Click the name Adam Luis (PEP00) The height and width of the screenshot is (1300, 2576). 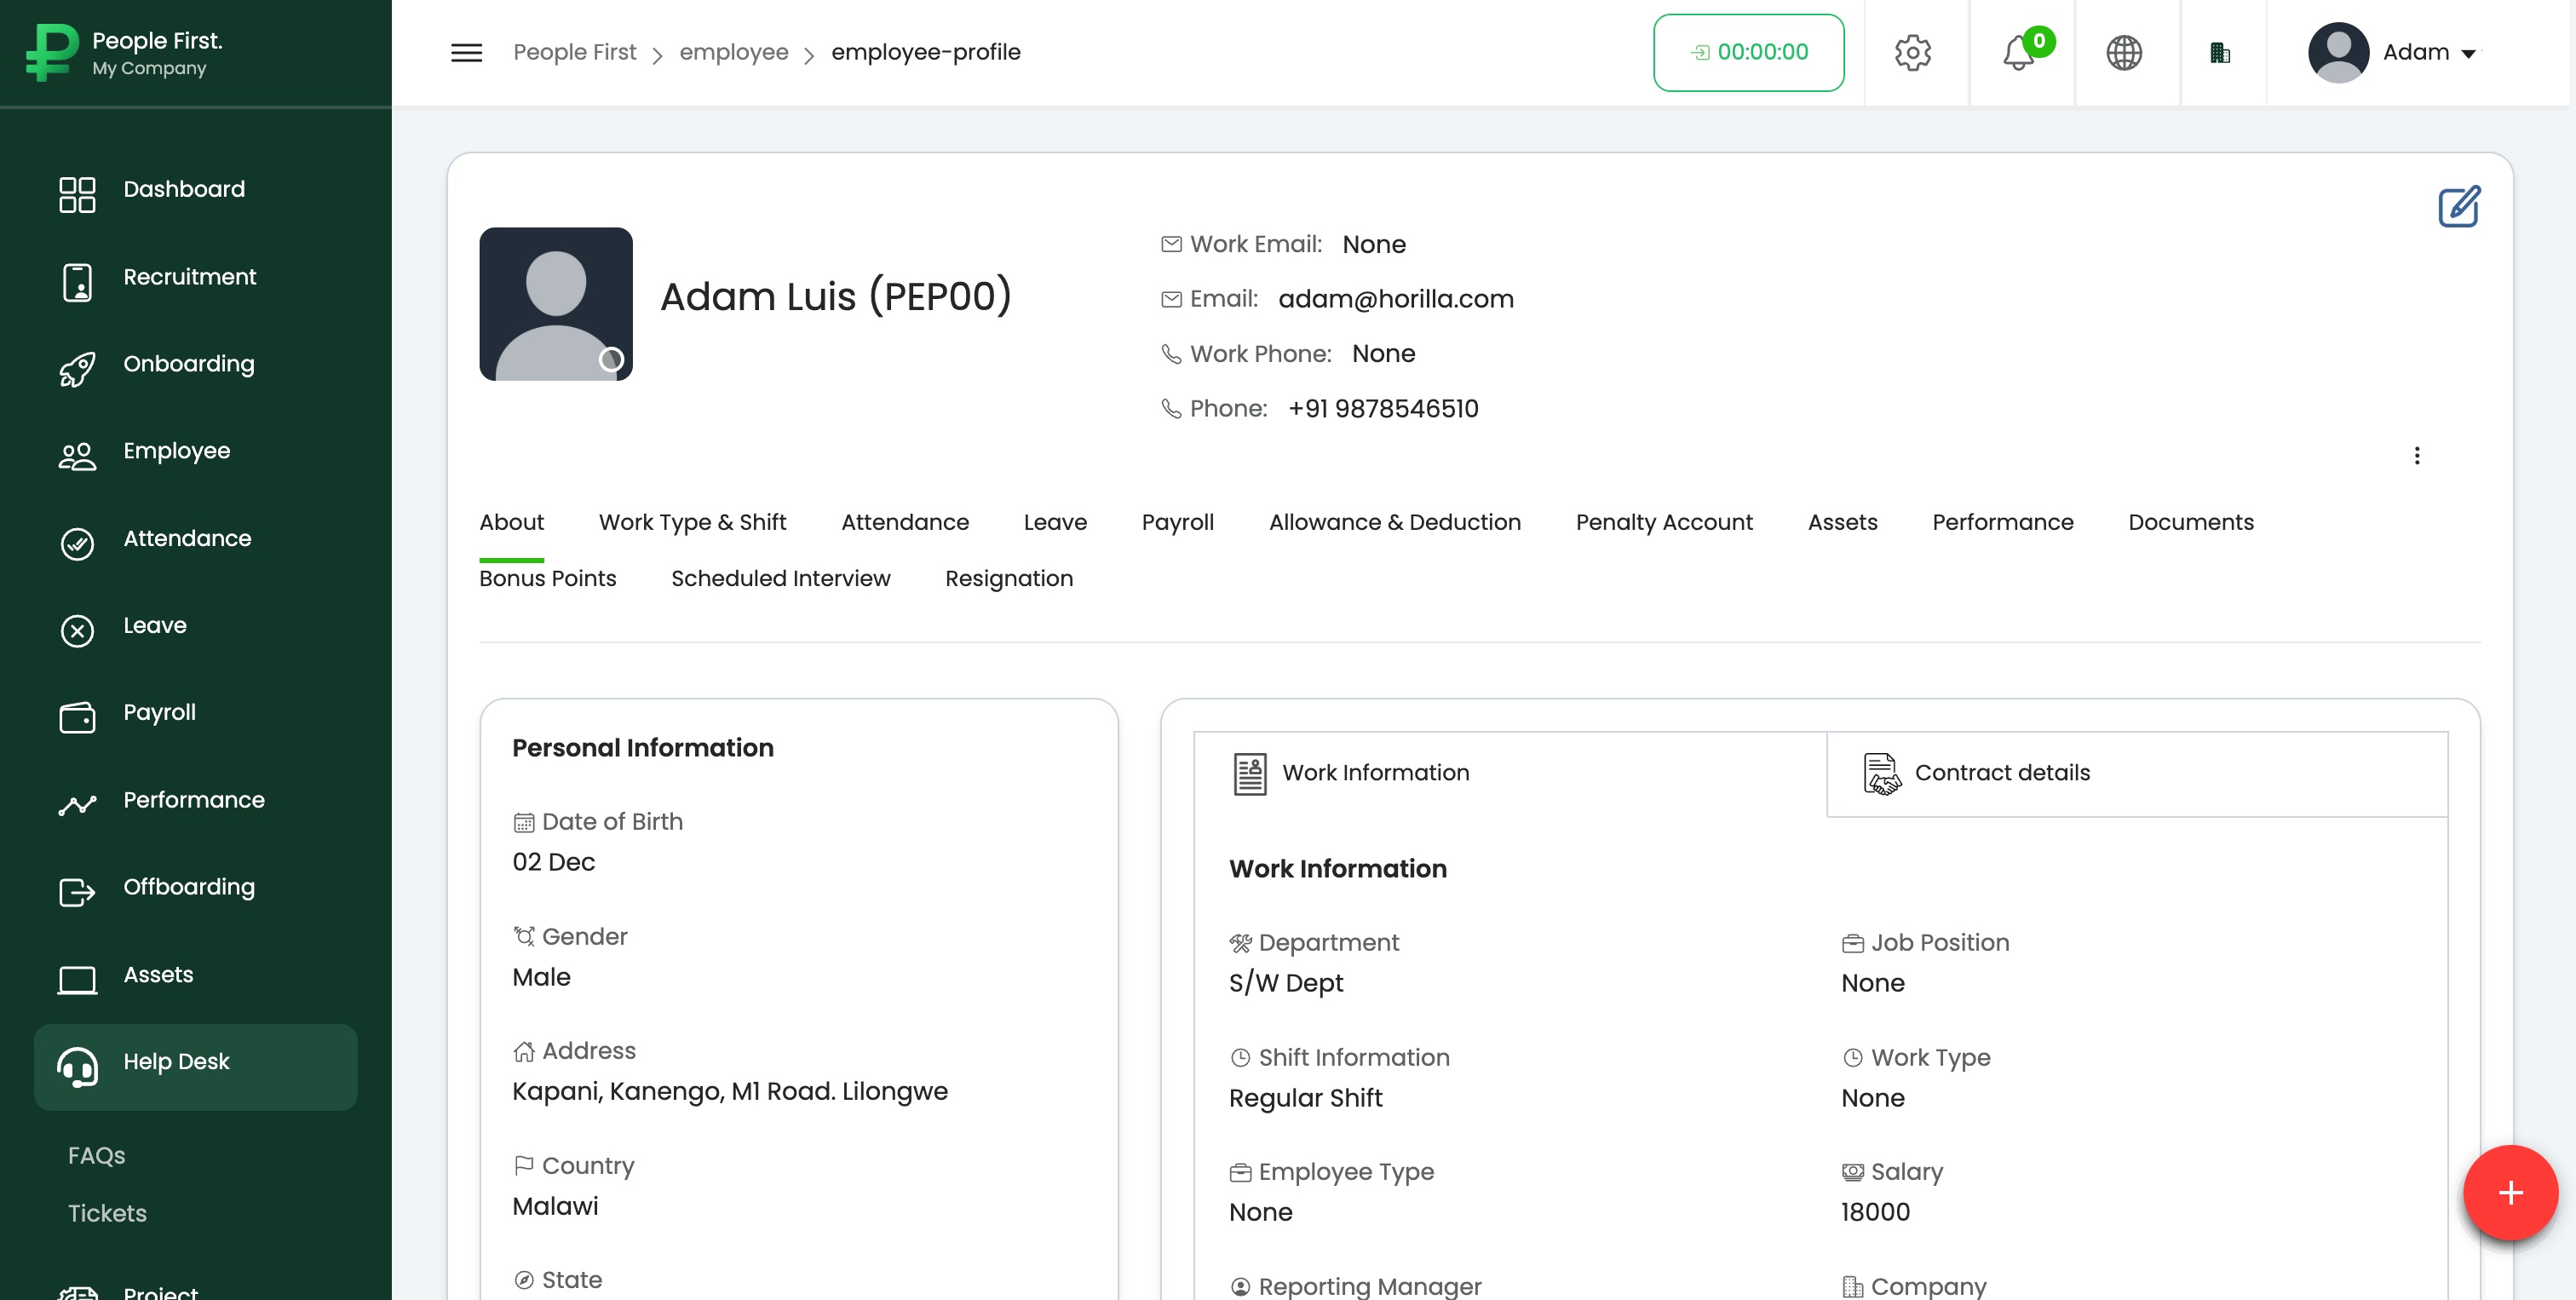coord(835,297)
